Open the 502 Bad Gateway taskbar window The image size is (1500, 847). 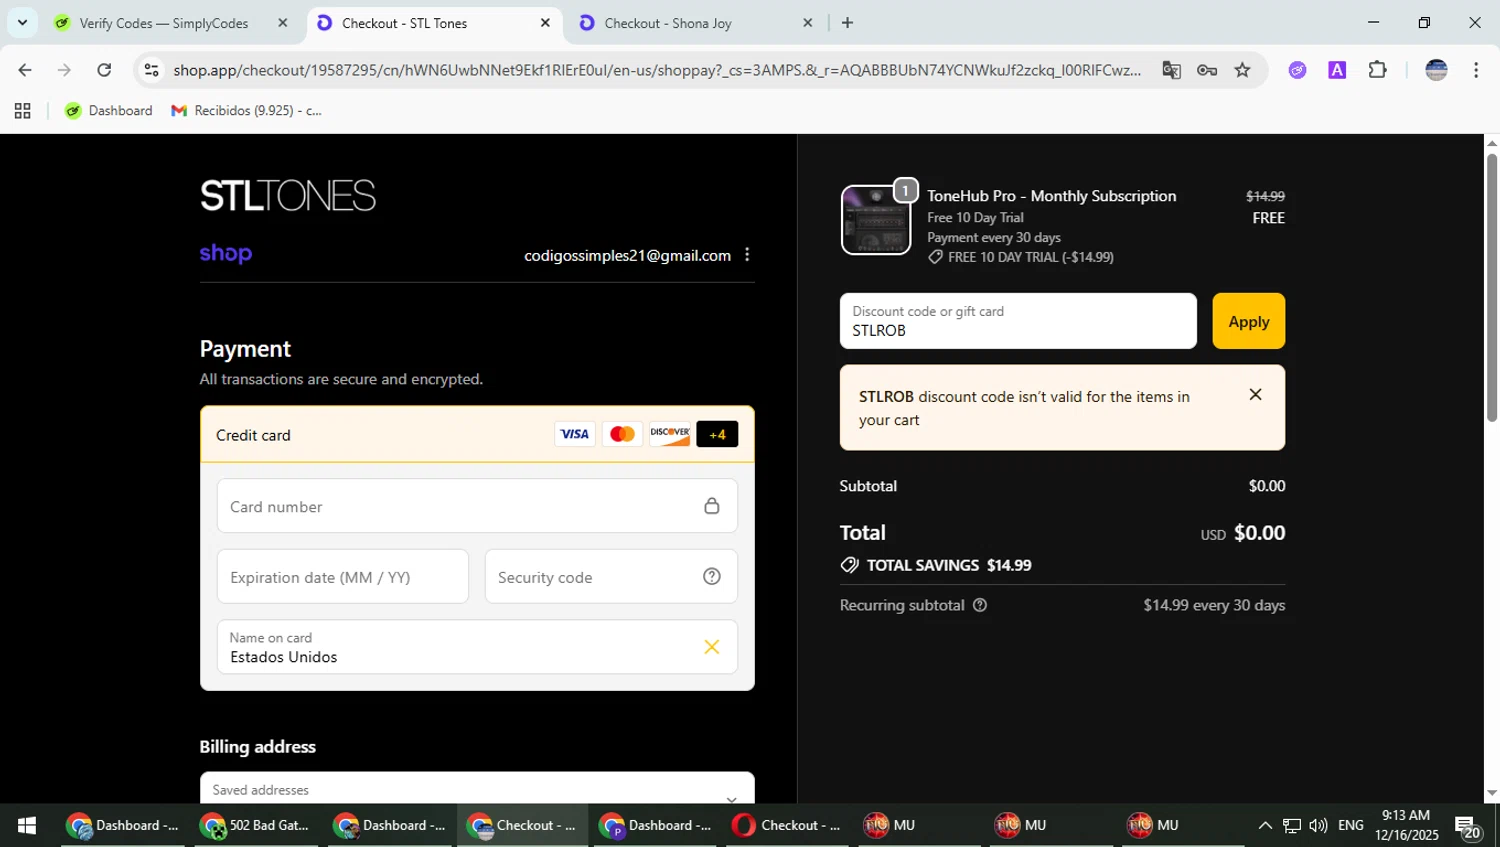(x=257, y=825)
